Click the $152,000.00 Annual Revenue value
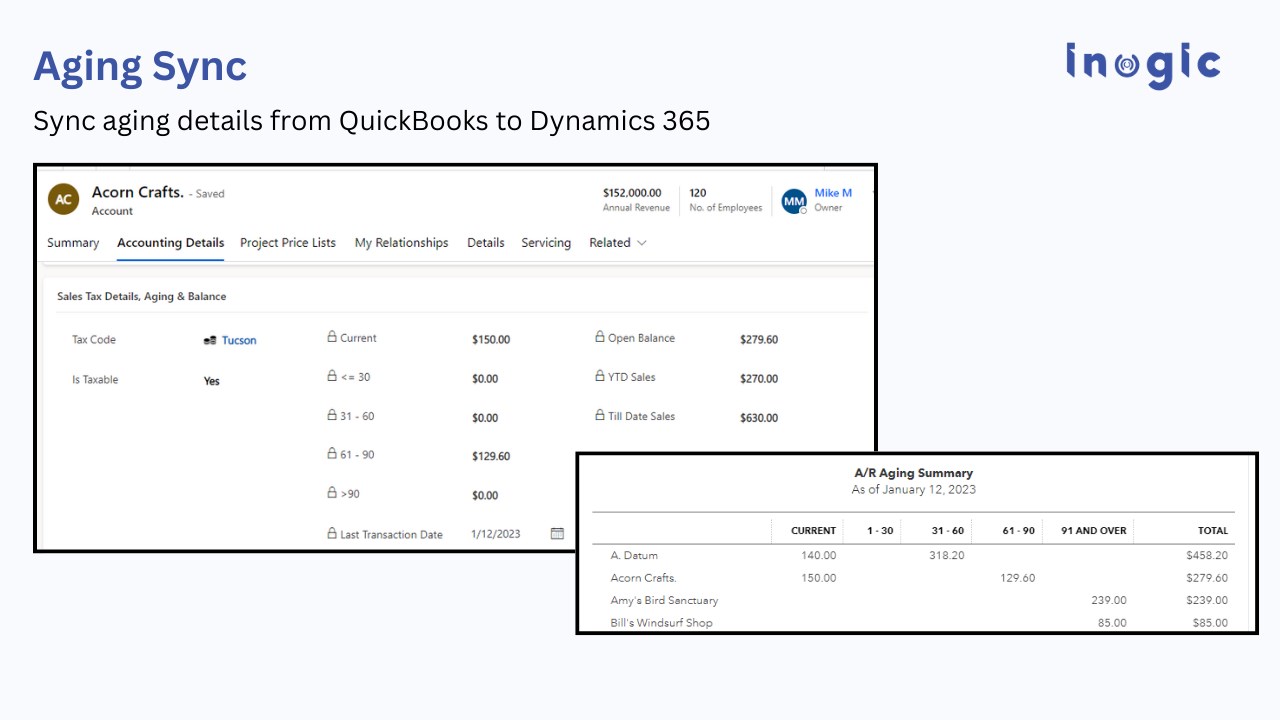Image resolution: width=1280 pixels, height=720 pixels. 632,193
